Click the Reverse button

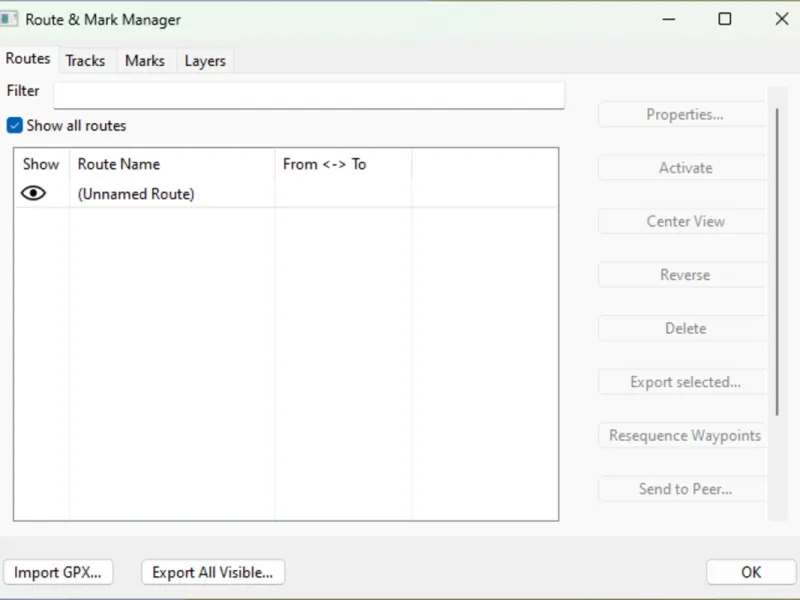(x=684, y=275)
